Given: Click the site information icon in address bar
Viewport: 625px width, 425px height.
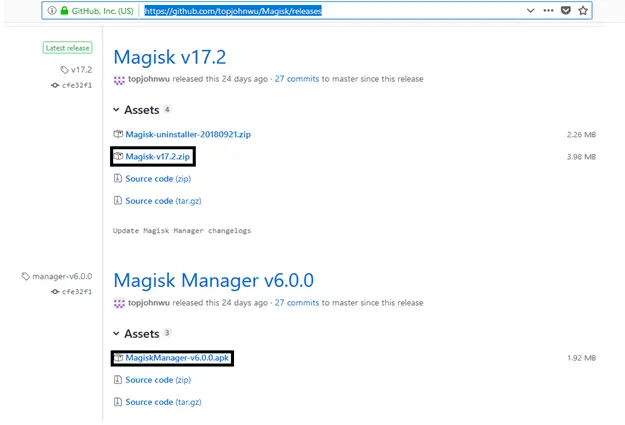Looking at the screenshot, I should coord(52,11).
